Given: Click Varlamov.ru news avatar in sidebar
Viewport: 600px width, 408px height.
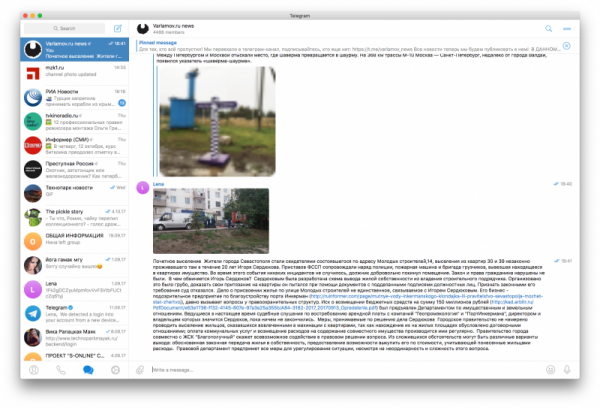Looking at the screenshot, I should (33, 49).
